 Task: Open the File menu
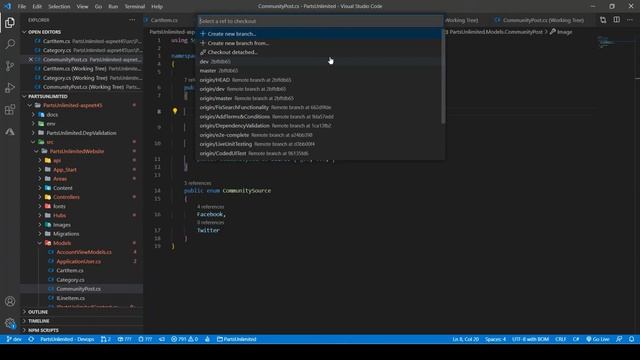coord(22,7)
